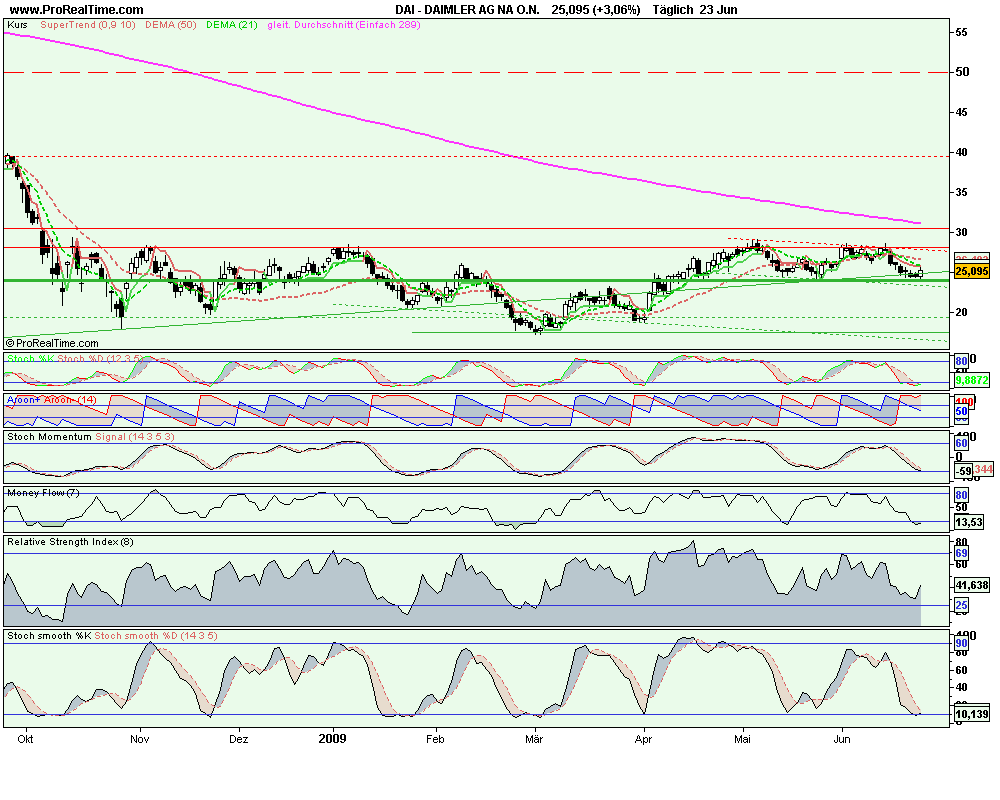This screenshot has width=1000, height=800.
Task: Click the Jun month label on time axis
Action: [x=842, y=739]
